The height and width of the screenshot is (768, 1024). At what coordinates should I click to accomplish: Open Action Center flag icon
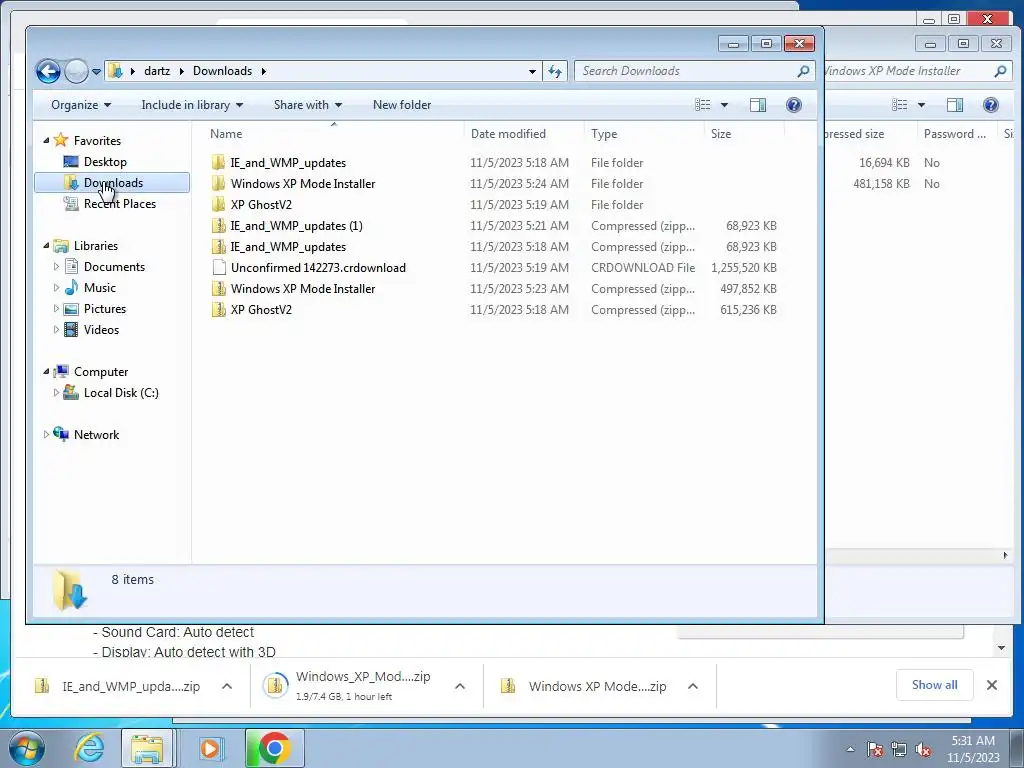pyautogui.click(x=875, y=749)
